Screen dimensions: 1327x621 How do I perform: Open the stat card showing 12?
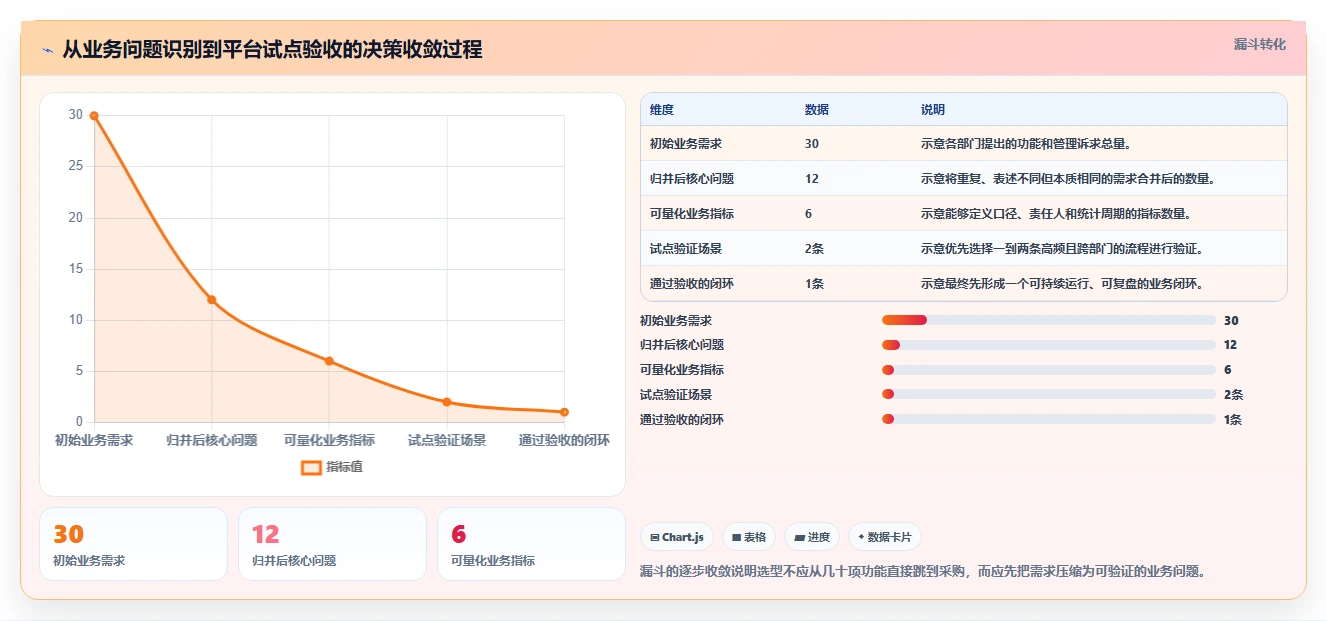pyautogui.click(x=332, y=544)
